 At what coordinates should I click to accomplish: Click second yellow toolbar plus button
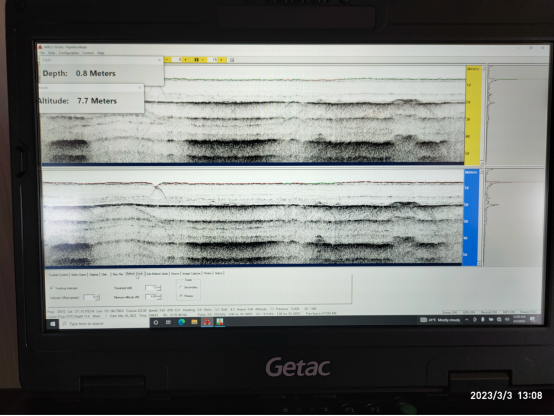[222, 60]
